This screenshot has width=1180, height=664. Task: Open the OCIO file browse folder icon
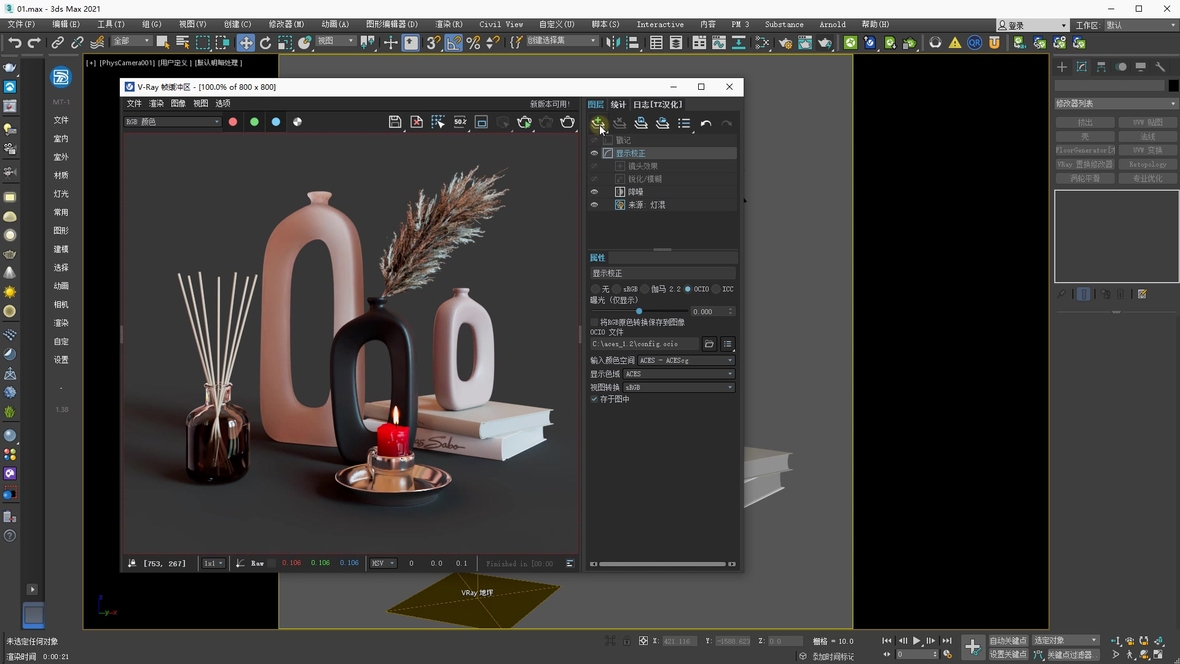click(x=709, y=344)
